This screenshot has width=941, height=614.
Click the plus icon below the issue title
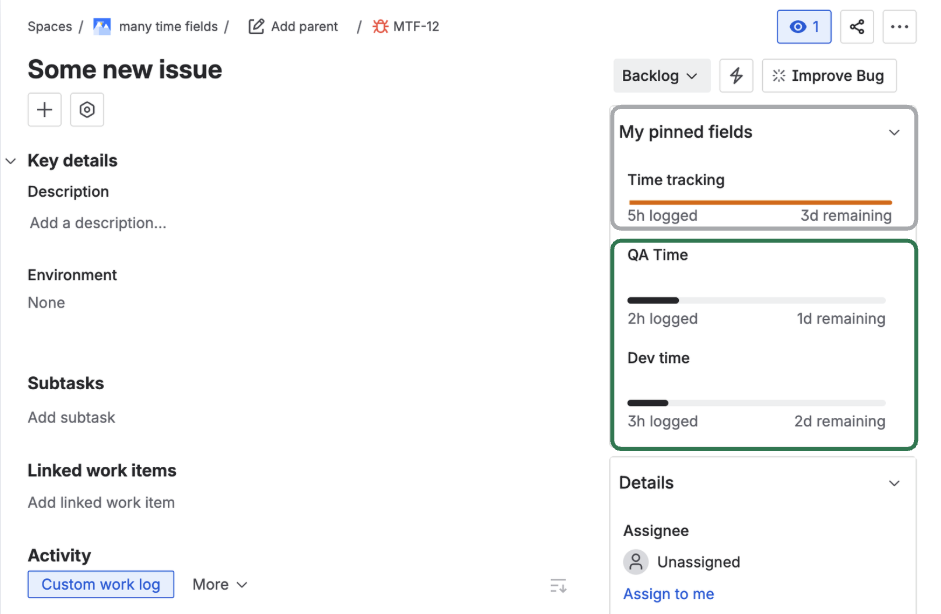click(x=44, y=110)
